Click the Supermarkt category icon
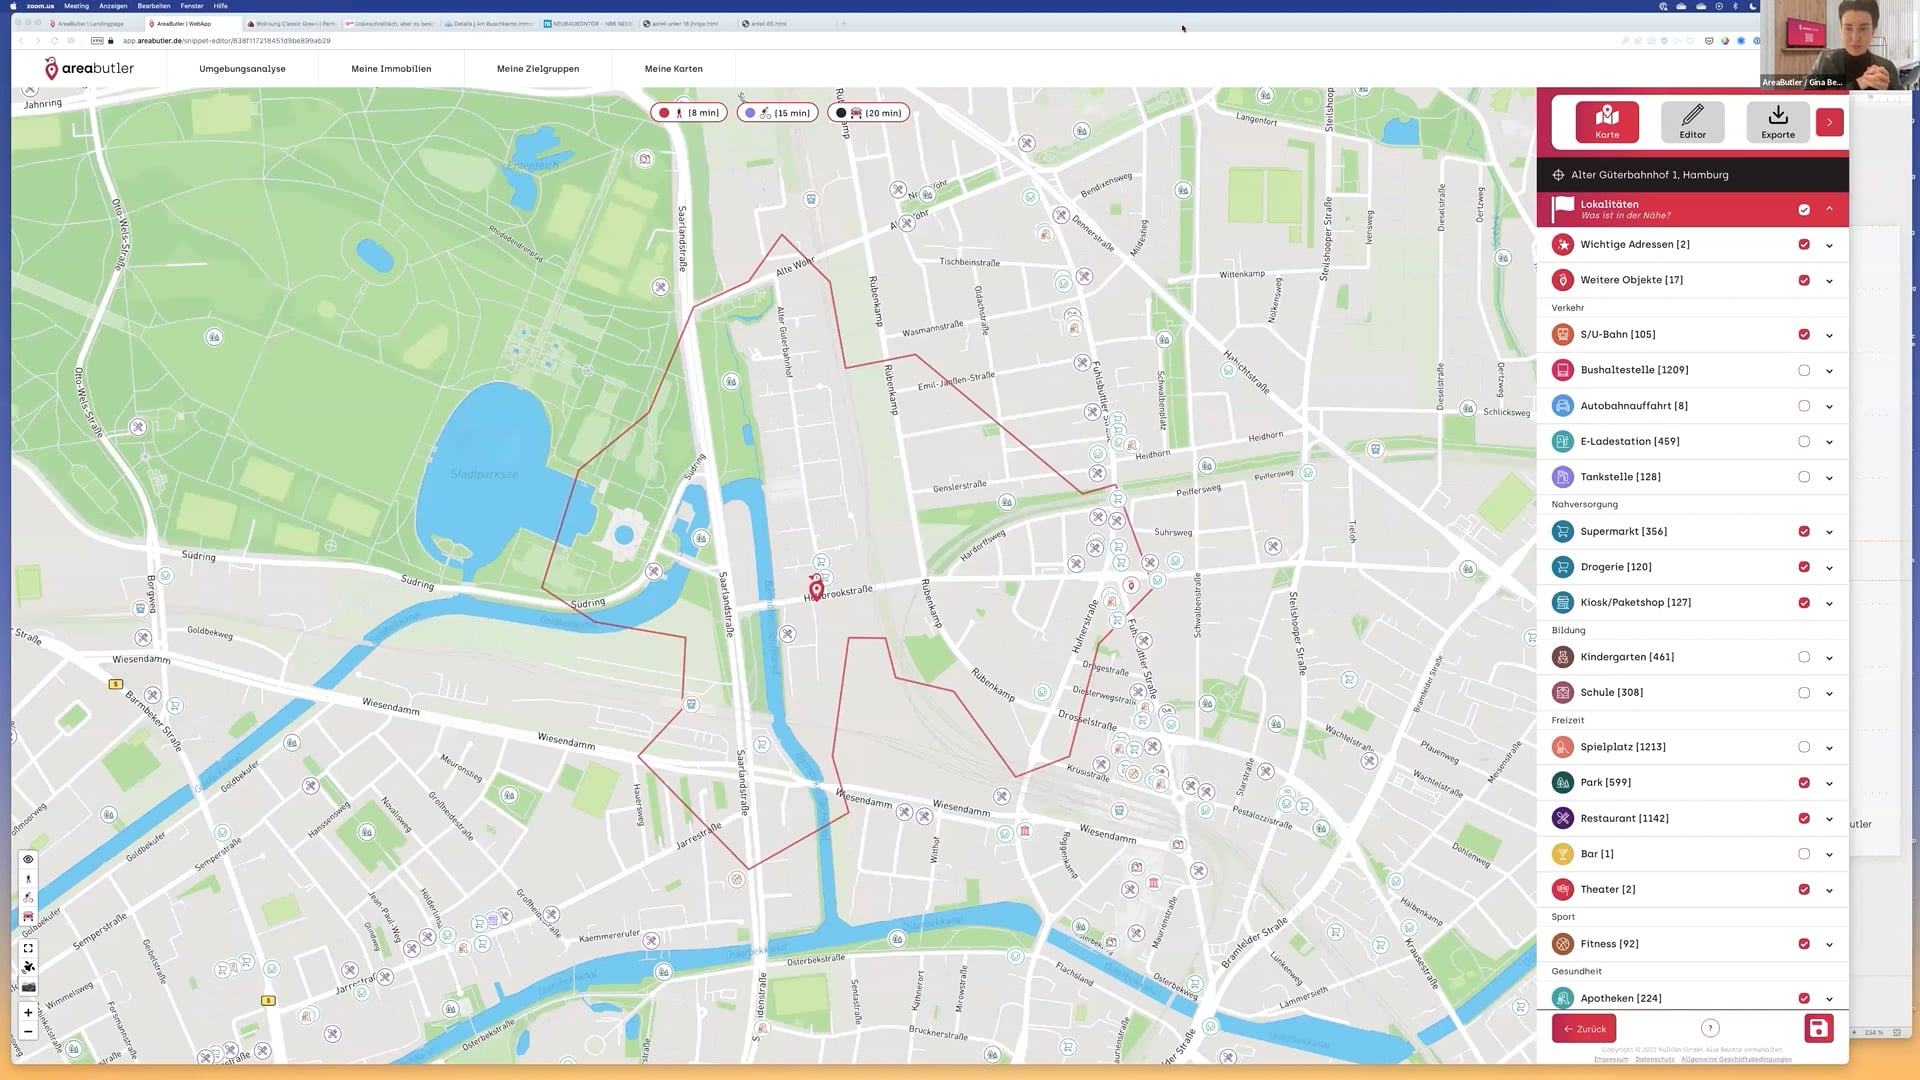The height and width of the screenshot is (1080, 1920). point(1562,532)
